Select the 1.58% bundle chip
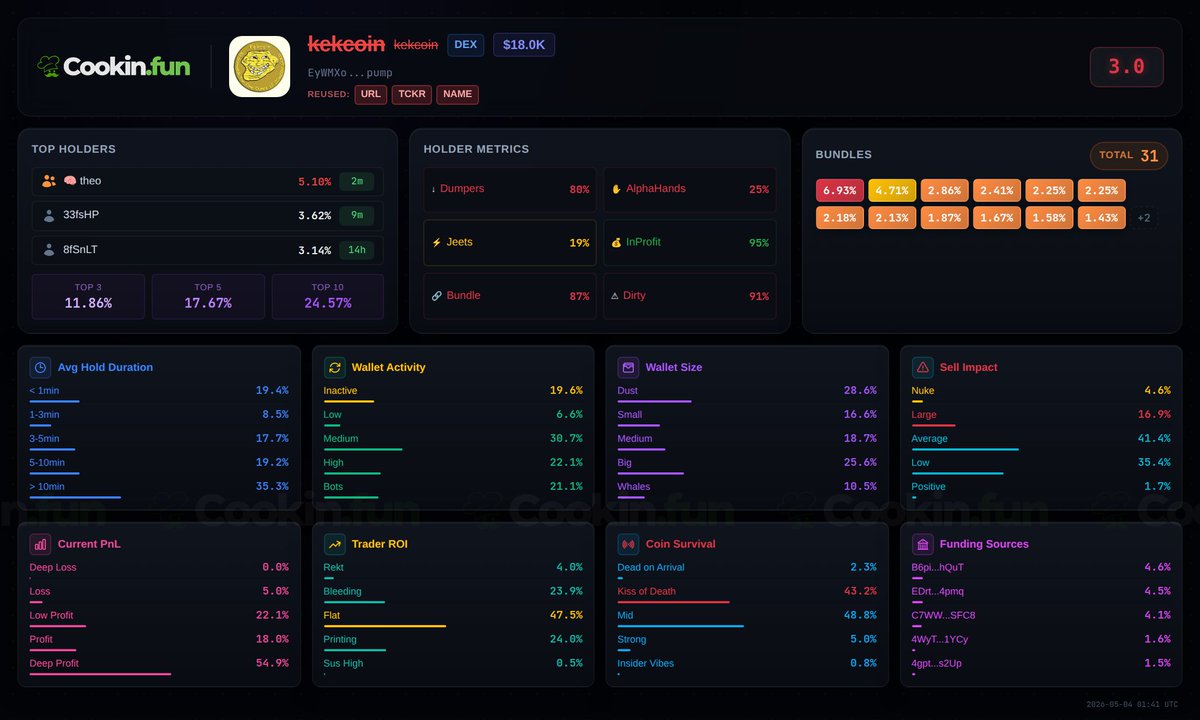The width and height of the screenshot is (1200, 720). click(1049, 218)
